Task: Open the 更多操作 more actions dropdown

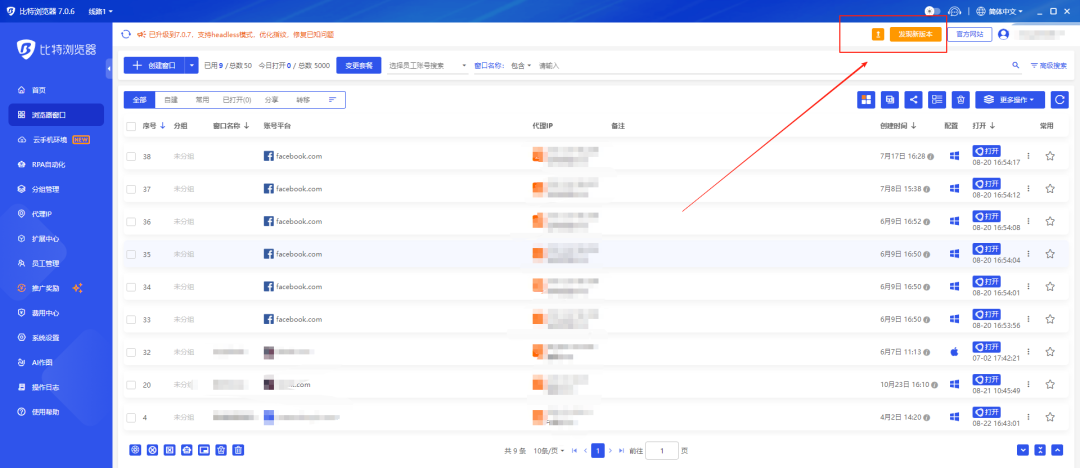Action: click(x=1010, y=100)
